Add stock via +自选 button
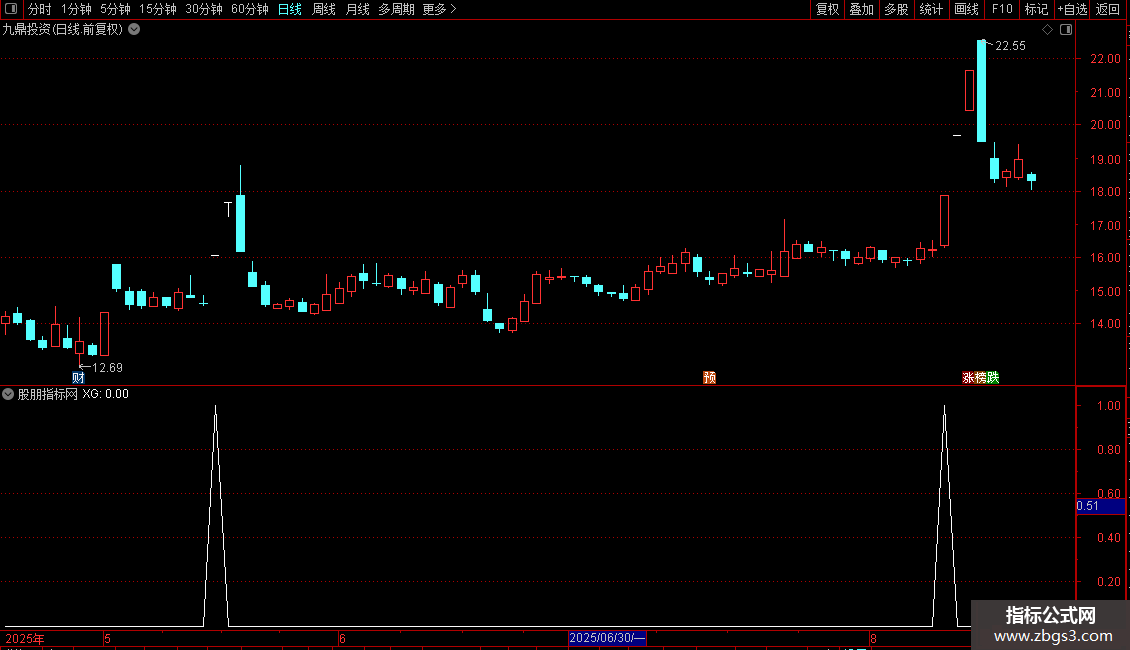This screenshot has width=1130, height=650. pos(1072,9)
